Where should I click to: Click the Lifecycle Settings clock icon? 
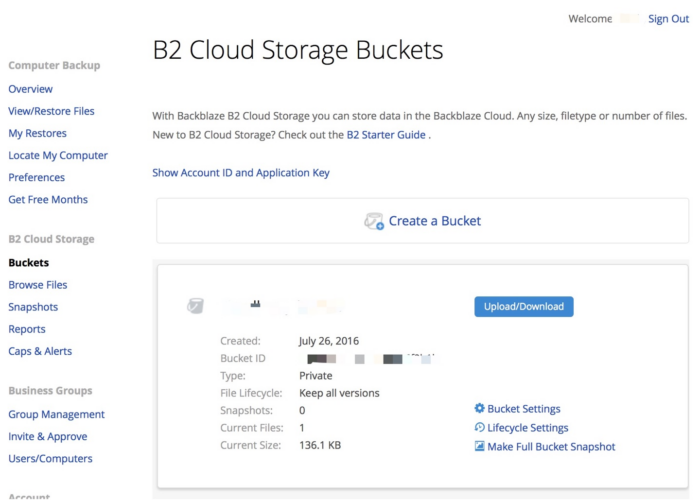[479, 427]
